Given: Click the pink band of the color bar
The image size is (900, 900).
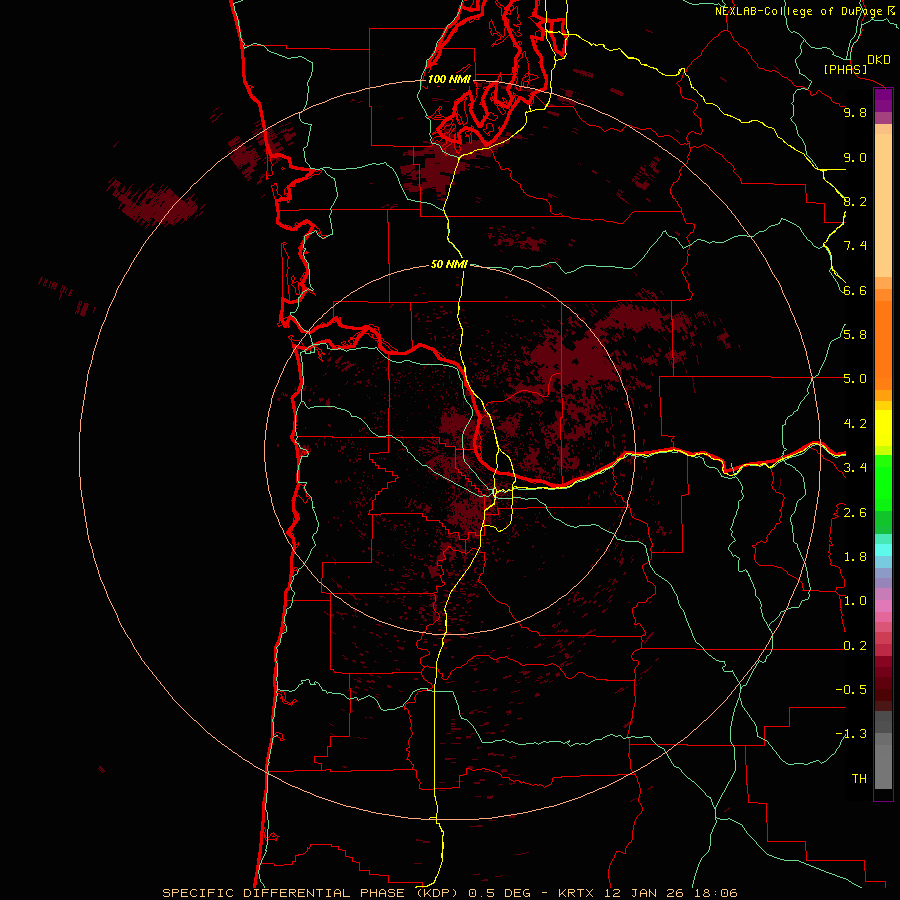Looking at the screenshot, I should point(883,606).
